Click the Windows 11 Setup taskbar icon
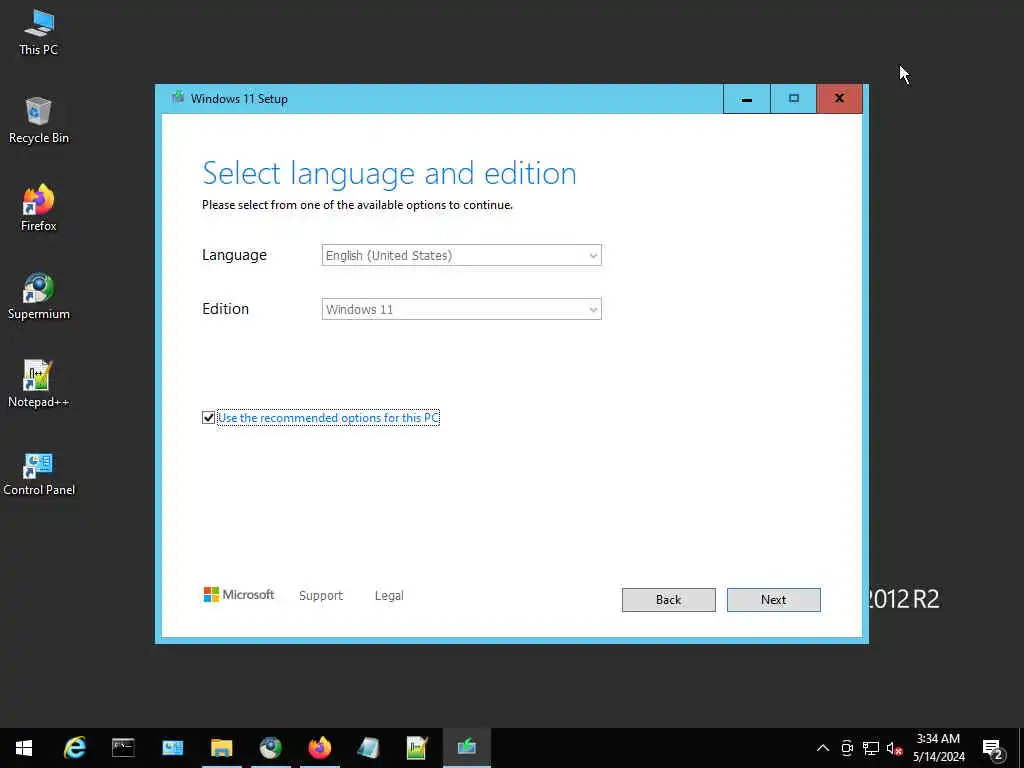 tap(466, 748)
